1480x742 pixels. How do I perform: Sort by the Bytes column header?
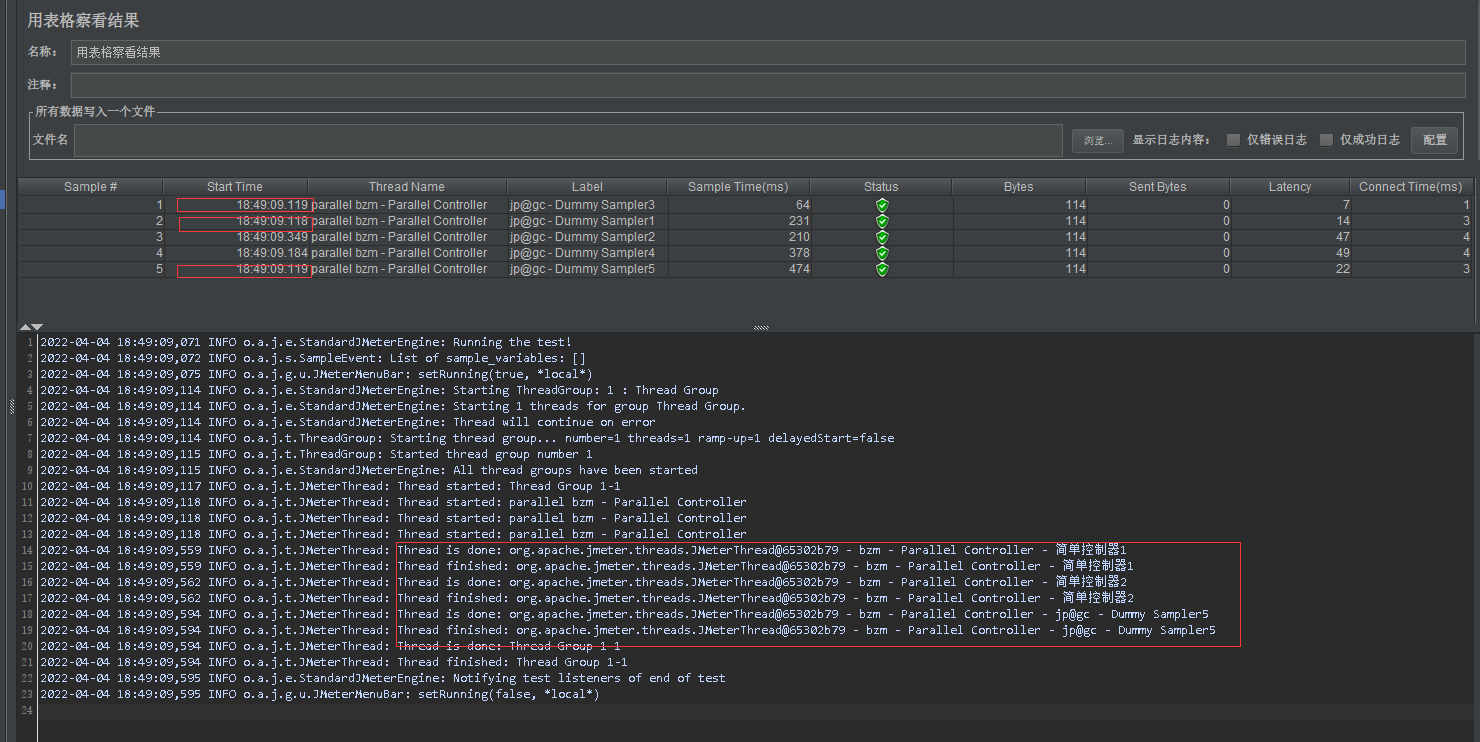point(1019,187)
